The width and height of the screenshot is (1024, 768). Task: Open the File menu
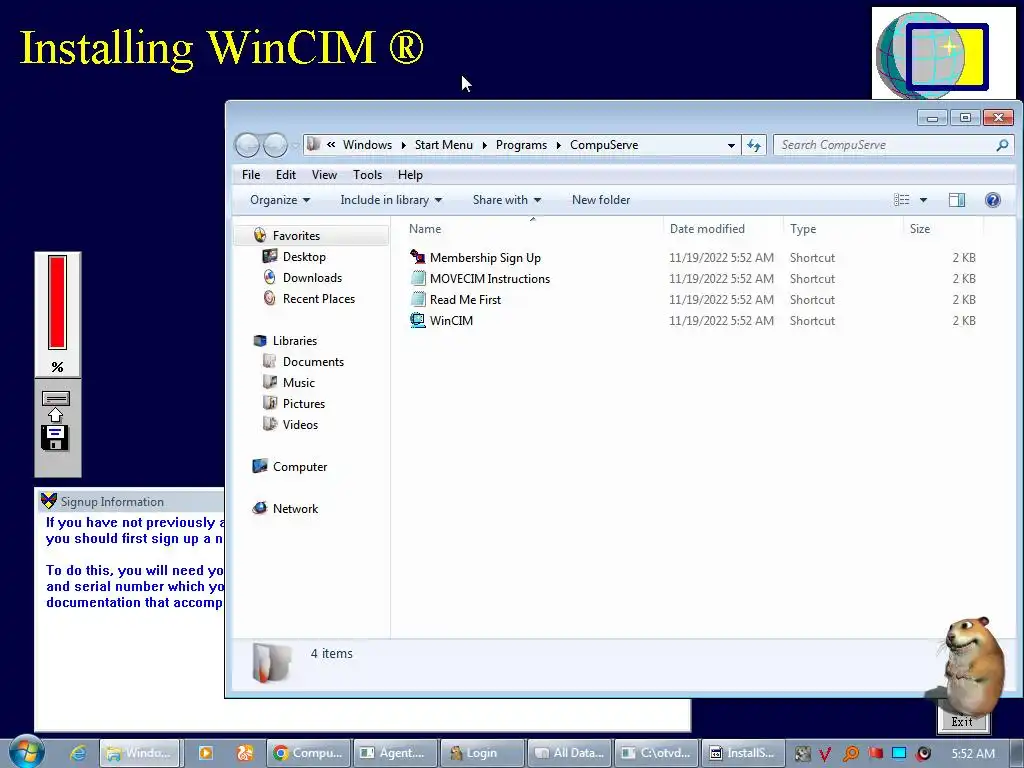point(251,175)
